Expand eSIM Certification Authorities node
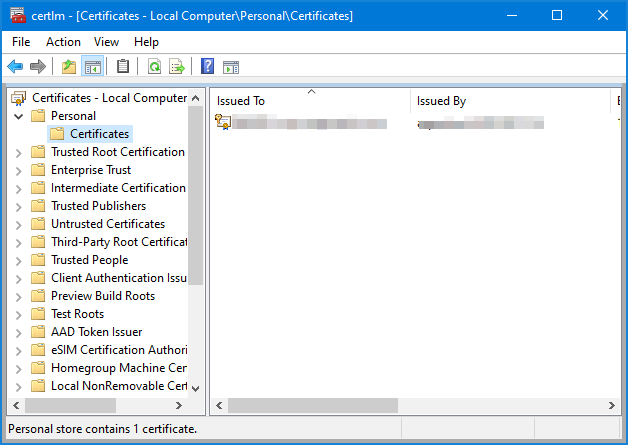 tap(18, 351)
